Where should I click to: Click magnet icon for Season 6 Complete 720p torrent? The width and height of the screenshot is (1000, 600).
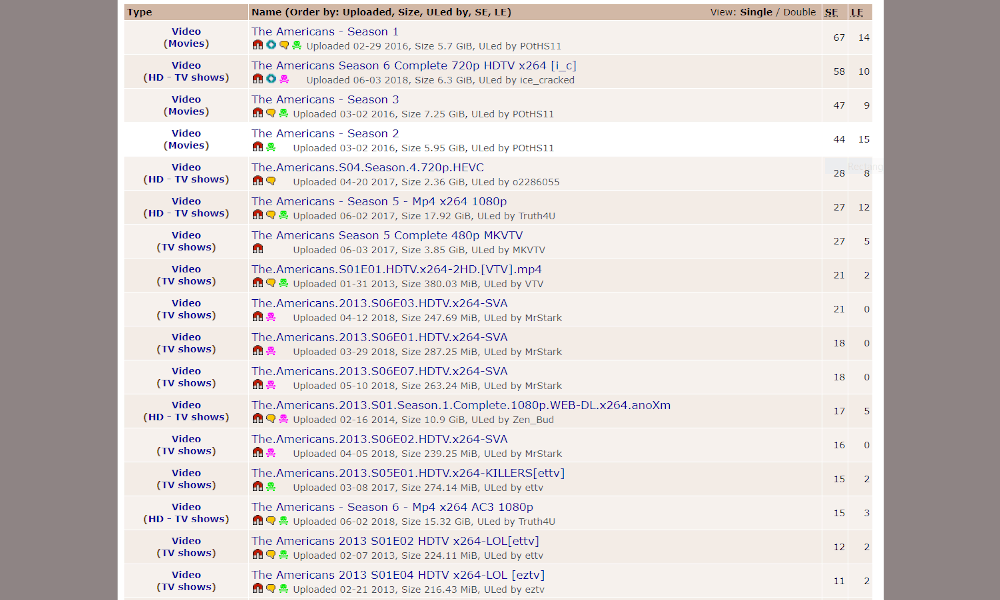pyautogui.click(x=258, y=79)
